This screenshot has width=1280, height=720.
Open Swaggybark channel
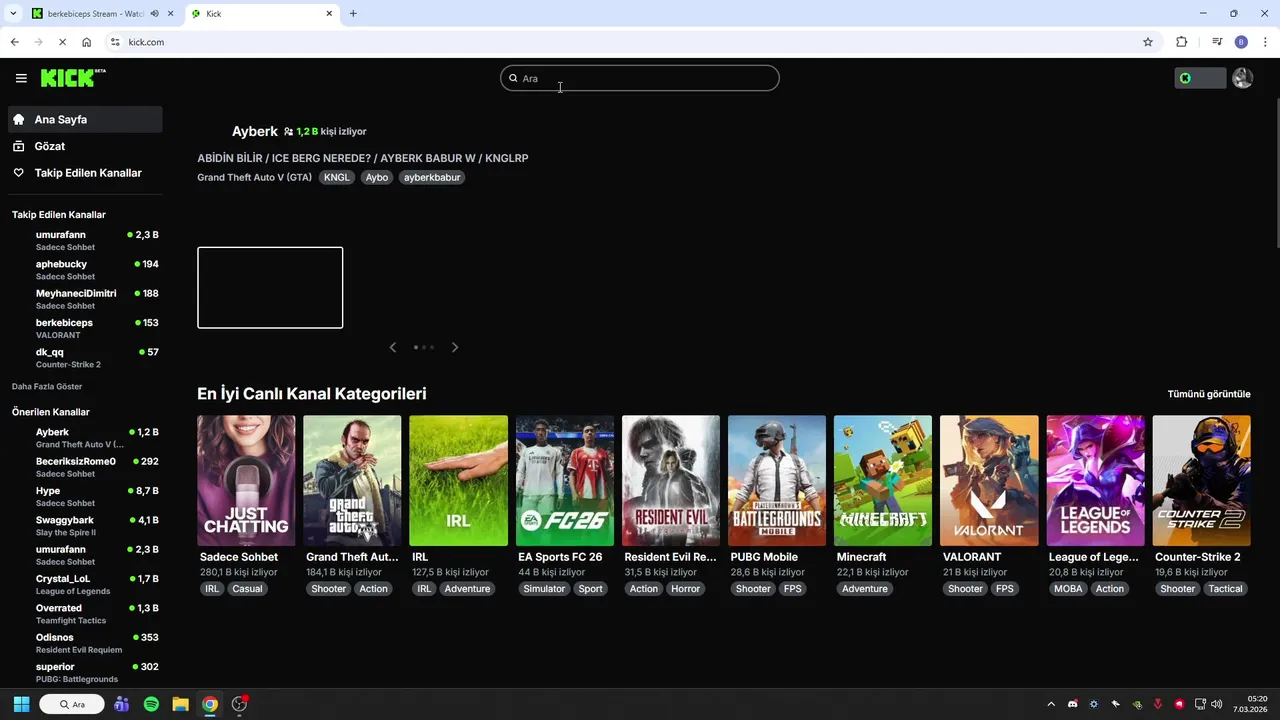pyautogui.click(x=85, y=526)
